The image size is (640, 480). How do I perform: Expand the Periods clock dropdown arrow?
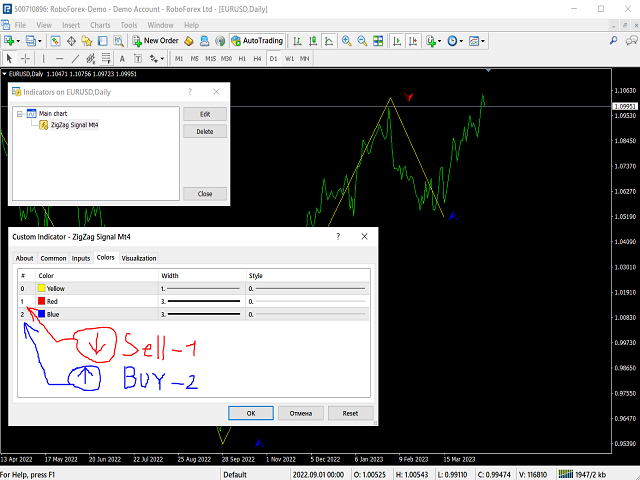click(x=461, y=41)
